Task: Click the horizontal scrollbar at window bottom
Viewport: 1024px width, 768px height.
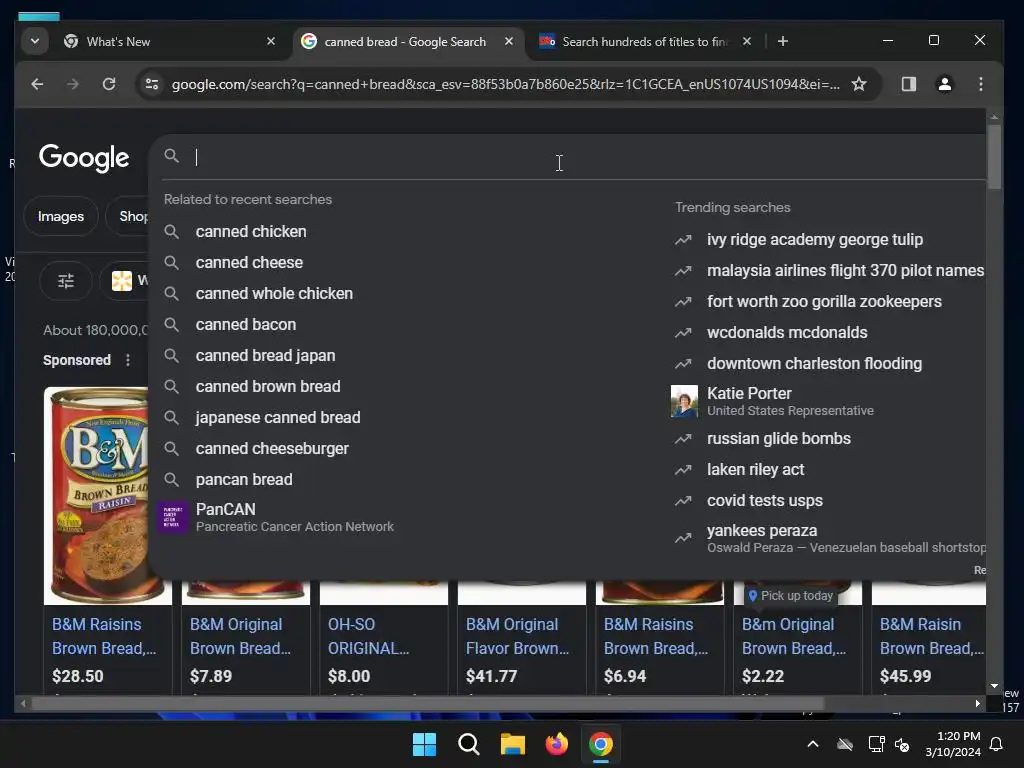Action: 428,703
